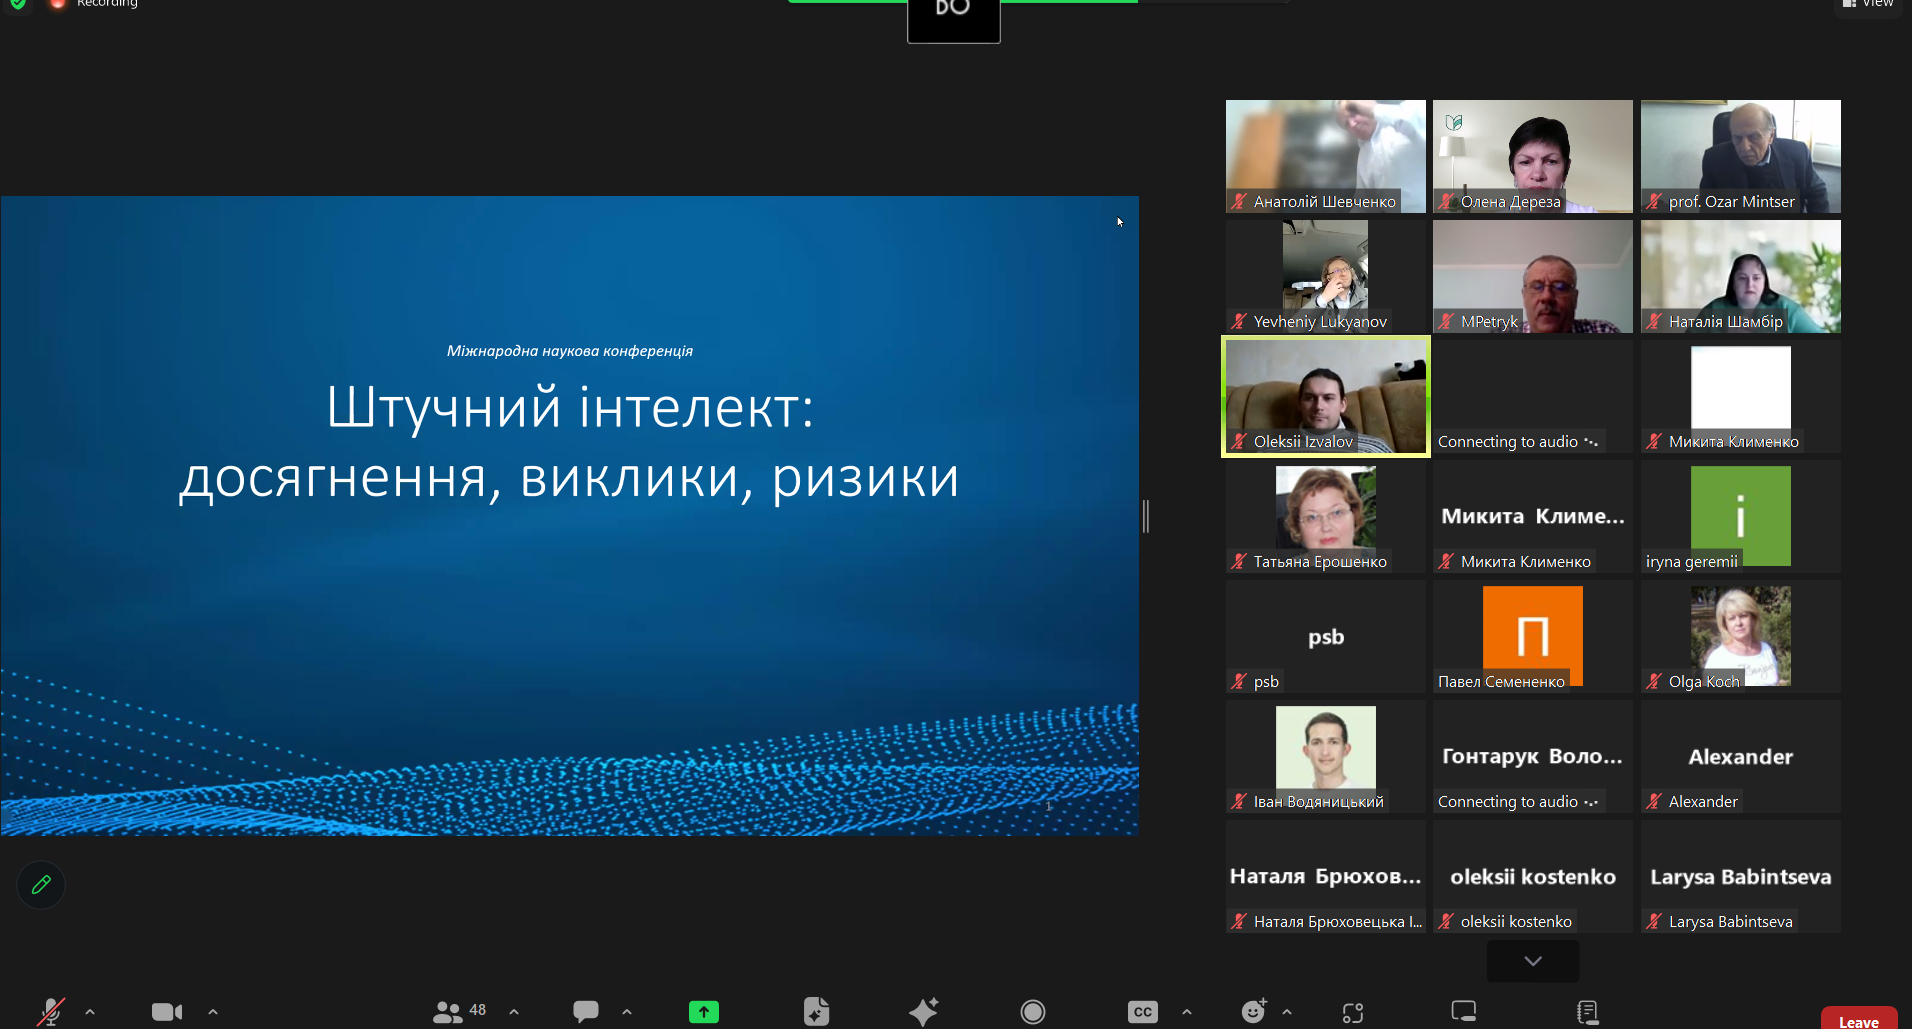Click muted mic icon on Іван Водяницький
Viewport: 1912px width, 1029px height.
1239,801
